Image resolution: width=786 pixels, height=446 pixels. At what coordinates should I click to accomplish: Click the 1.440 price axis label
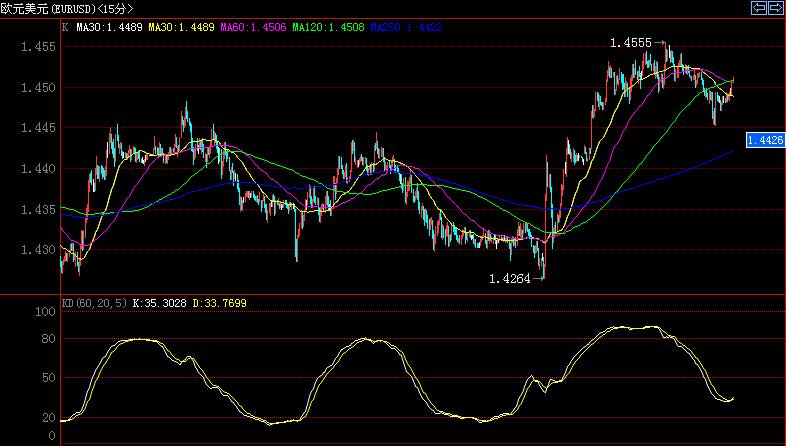[x=38, y=168]
